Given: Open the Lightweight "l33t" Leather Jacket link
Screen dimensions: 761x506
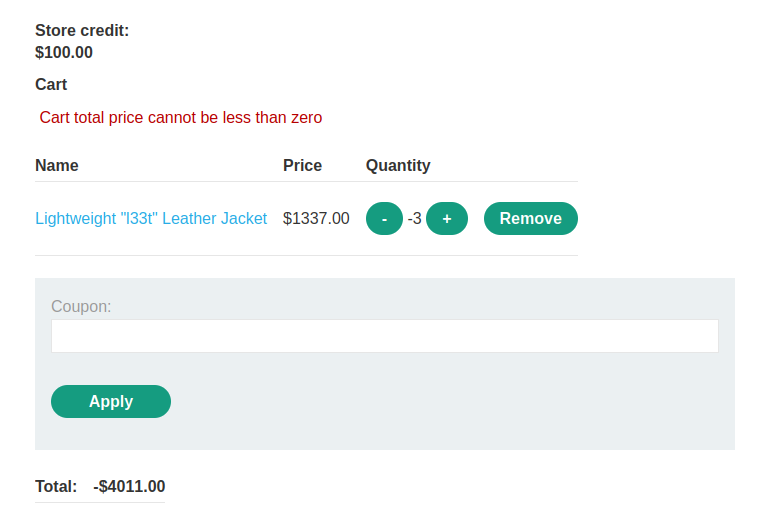Looking at the screenshot, I should click(x=151, y=218).
